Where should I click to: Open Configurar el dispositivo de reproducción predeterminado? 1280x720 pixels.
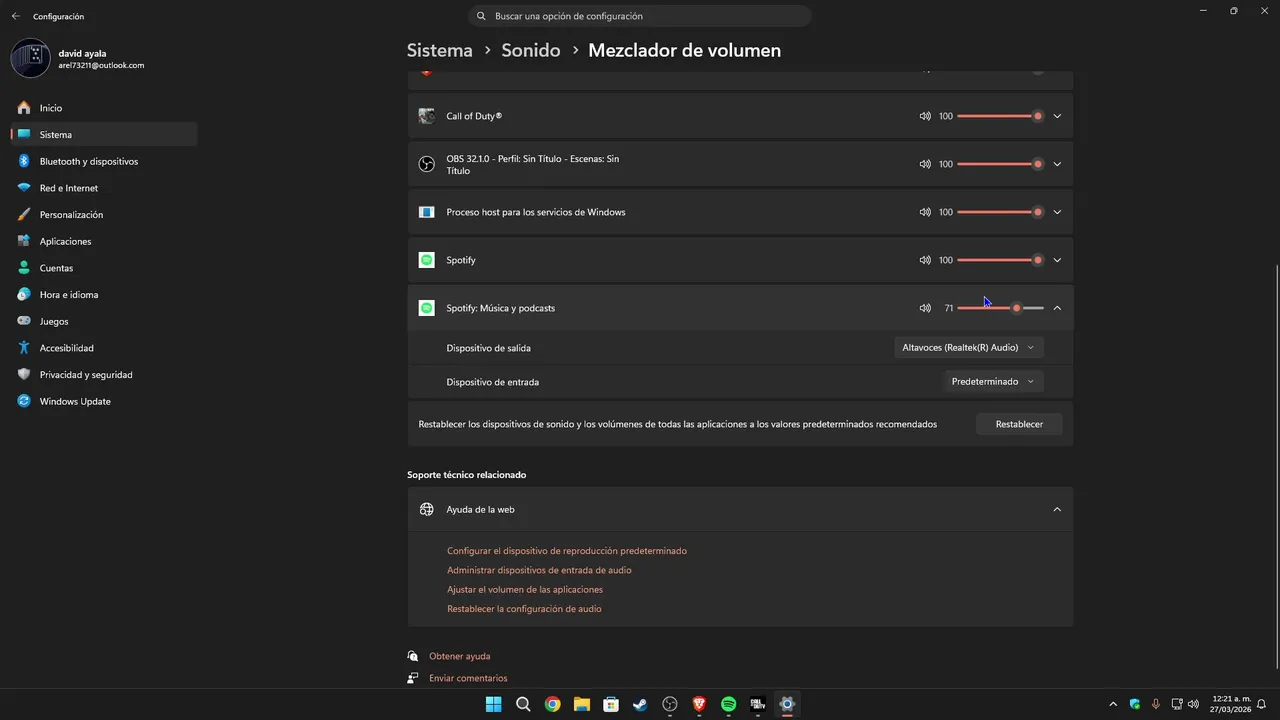(567, 551)
